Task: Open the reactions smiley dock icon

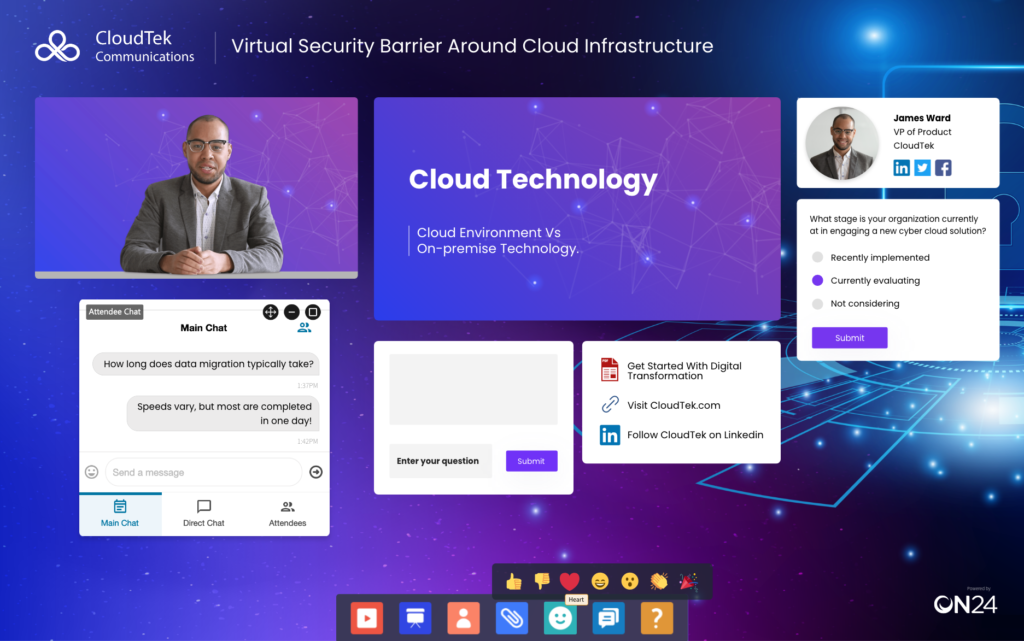Action: pos(560,618)
